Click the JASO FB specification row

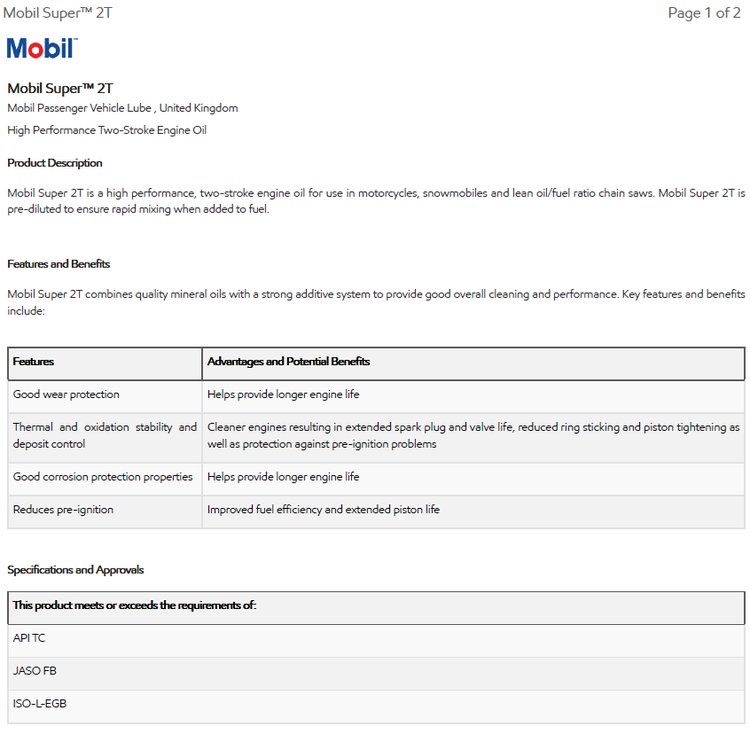376,671
